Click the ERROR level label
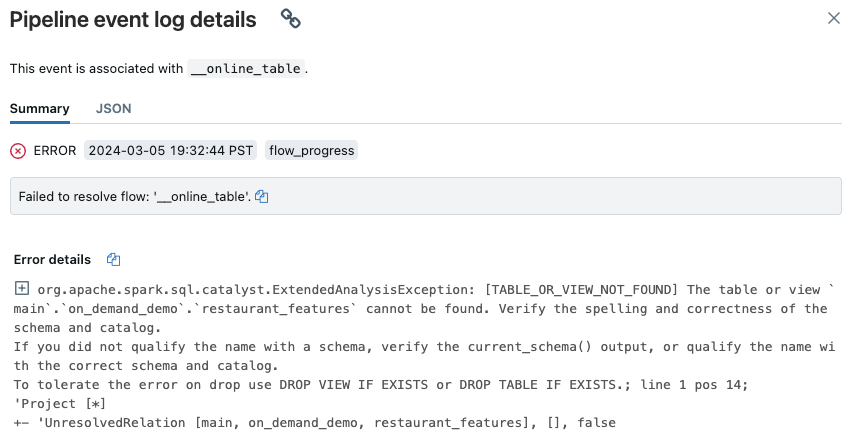The height and width of the screenshot is (438, 849). point(55,151)
